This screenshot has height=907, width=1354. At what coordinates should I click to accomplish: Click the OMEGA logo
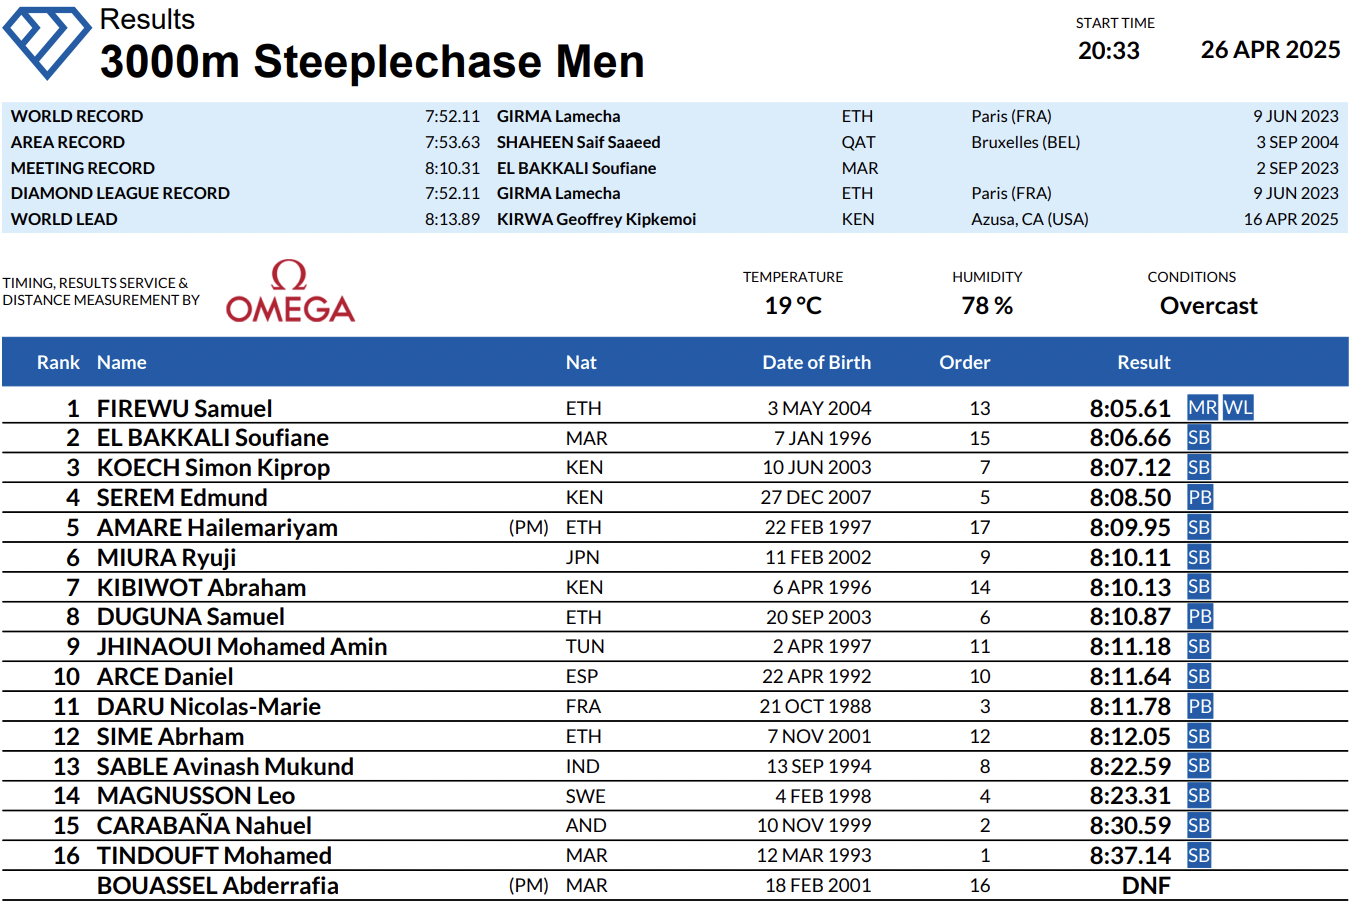(290, 291)
